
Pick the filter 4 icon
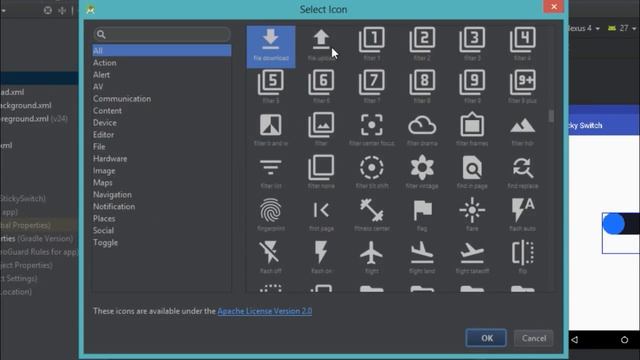pos(523,40)
